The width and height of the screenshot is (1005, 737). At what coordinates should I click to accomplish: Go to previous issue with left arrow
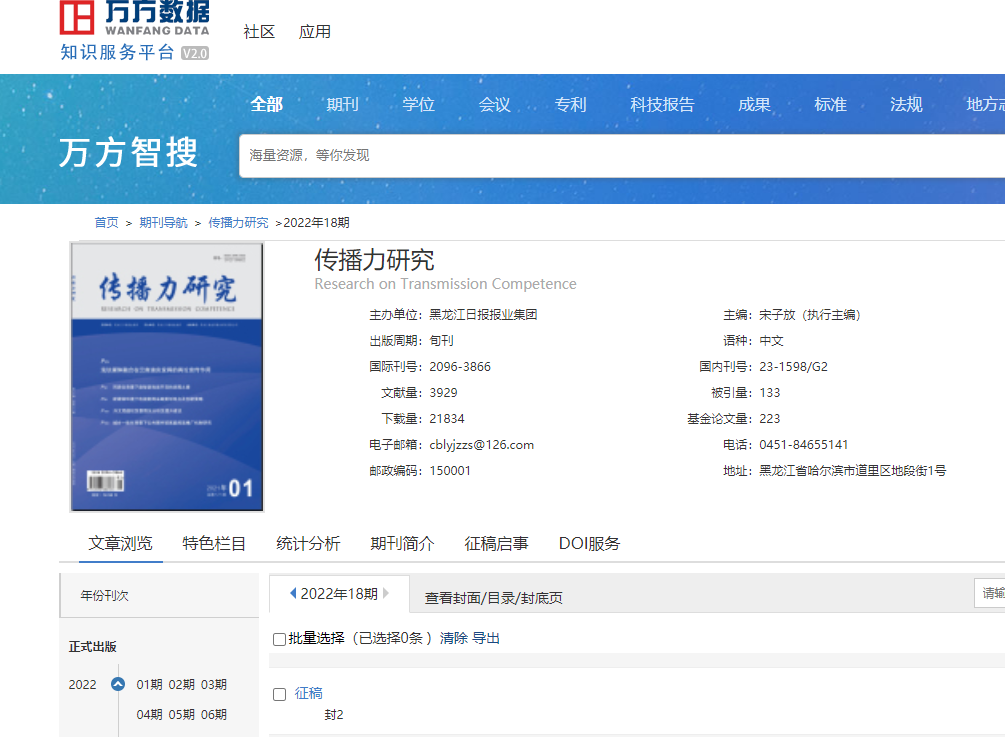click(292, 593)
